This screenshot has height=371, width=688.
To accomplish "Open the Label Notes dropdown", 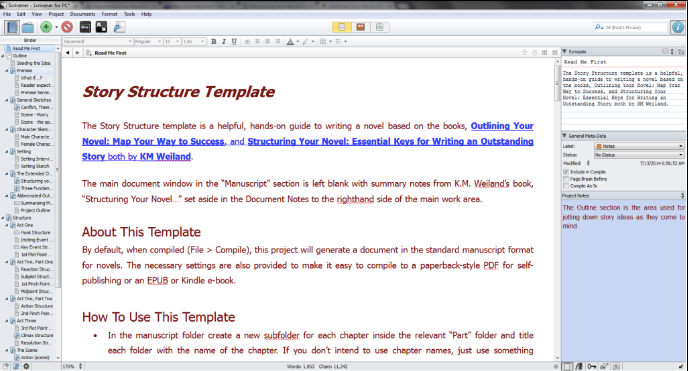I will pyautogui.click(x=639, y=146).
